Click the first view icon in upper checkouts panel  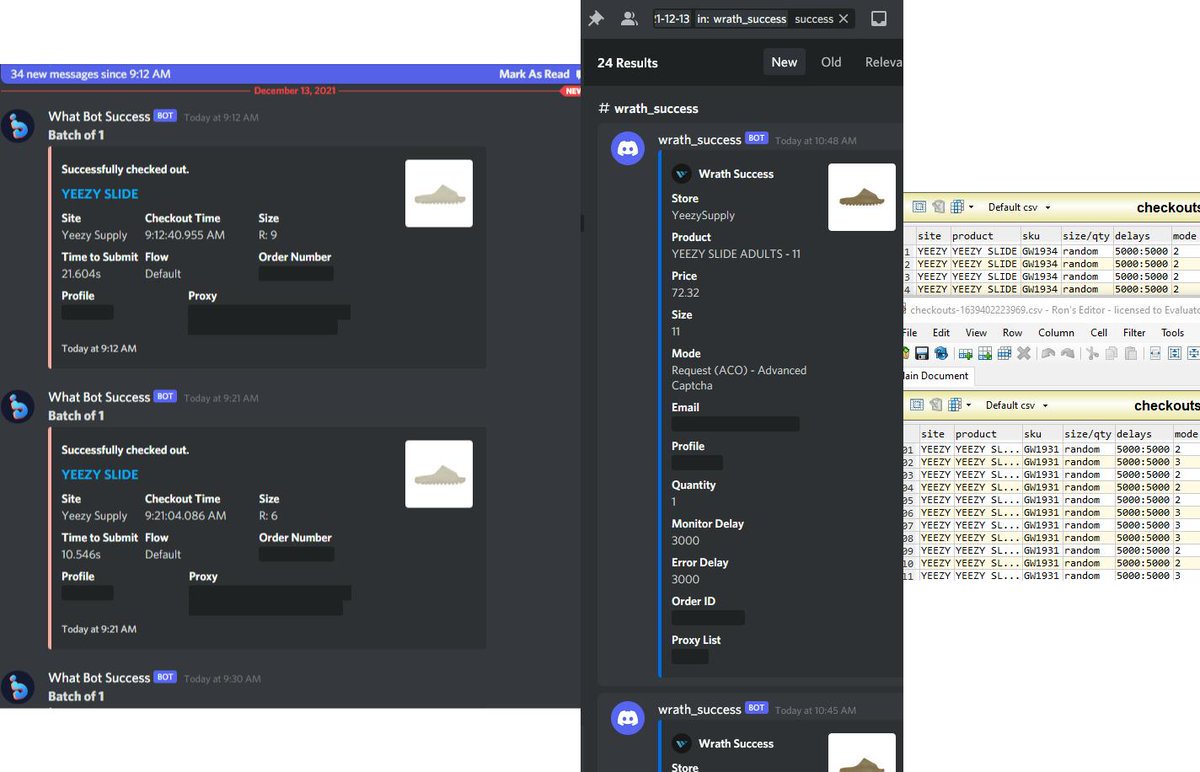point(919,207)
